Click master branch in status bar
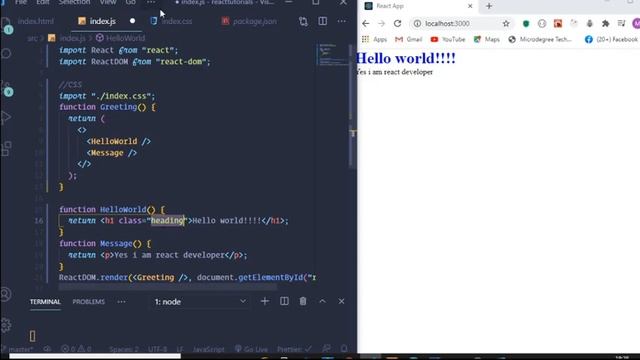This screenshot has width=640, height=360. [18, 349]
